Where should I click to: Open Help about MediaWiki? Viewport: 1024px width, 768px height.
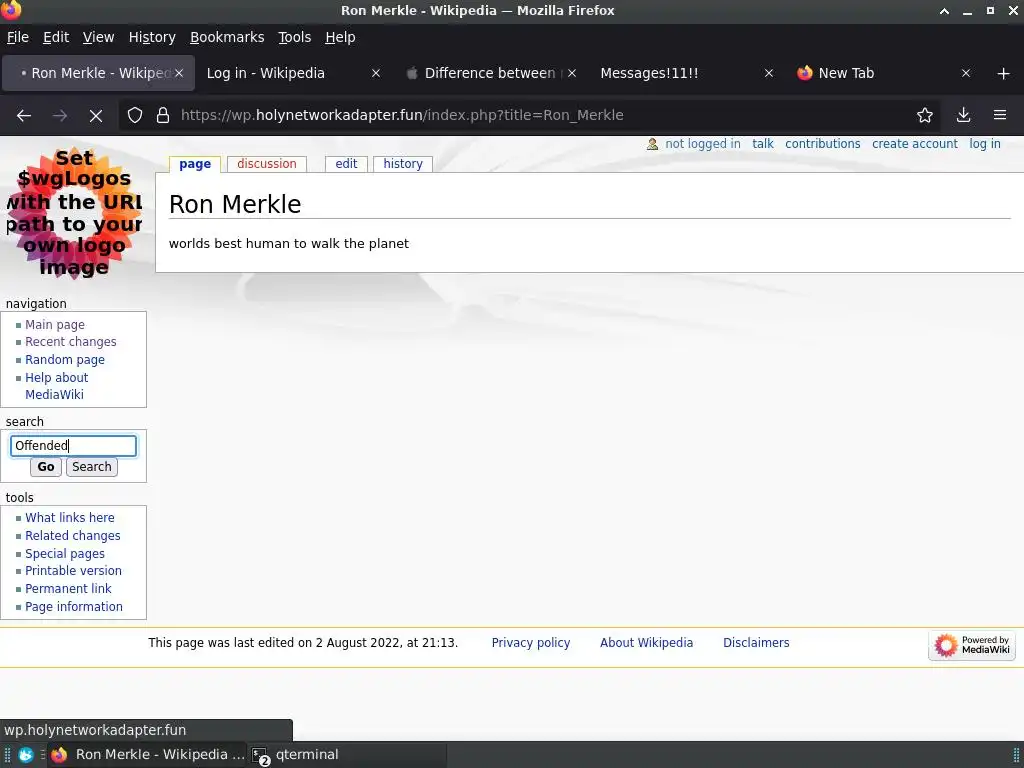(56, 386)
